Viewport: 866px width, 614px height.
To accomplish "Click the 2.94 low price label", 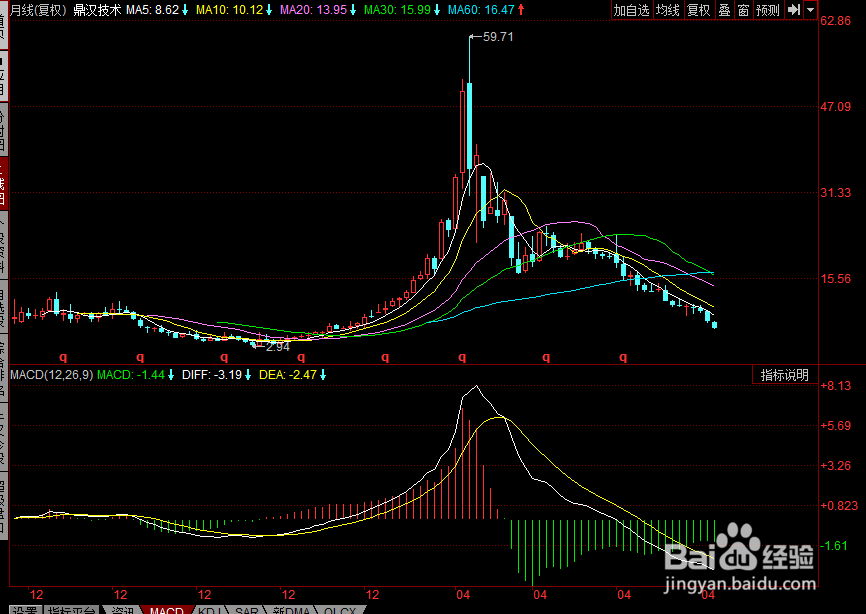I will coord(278,347).
